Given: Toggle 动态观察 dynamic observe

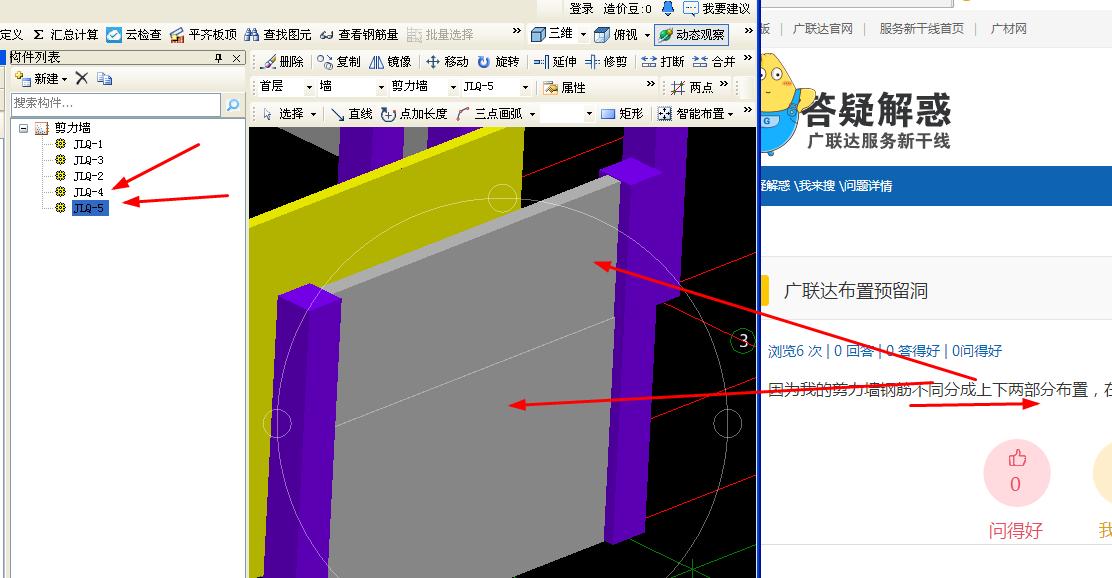Looking at the screenshot, I should pyautogui.click(x=691, y=34).
